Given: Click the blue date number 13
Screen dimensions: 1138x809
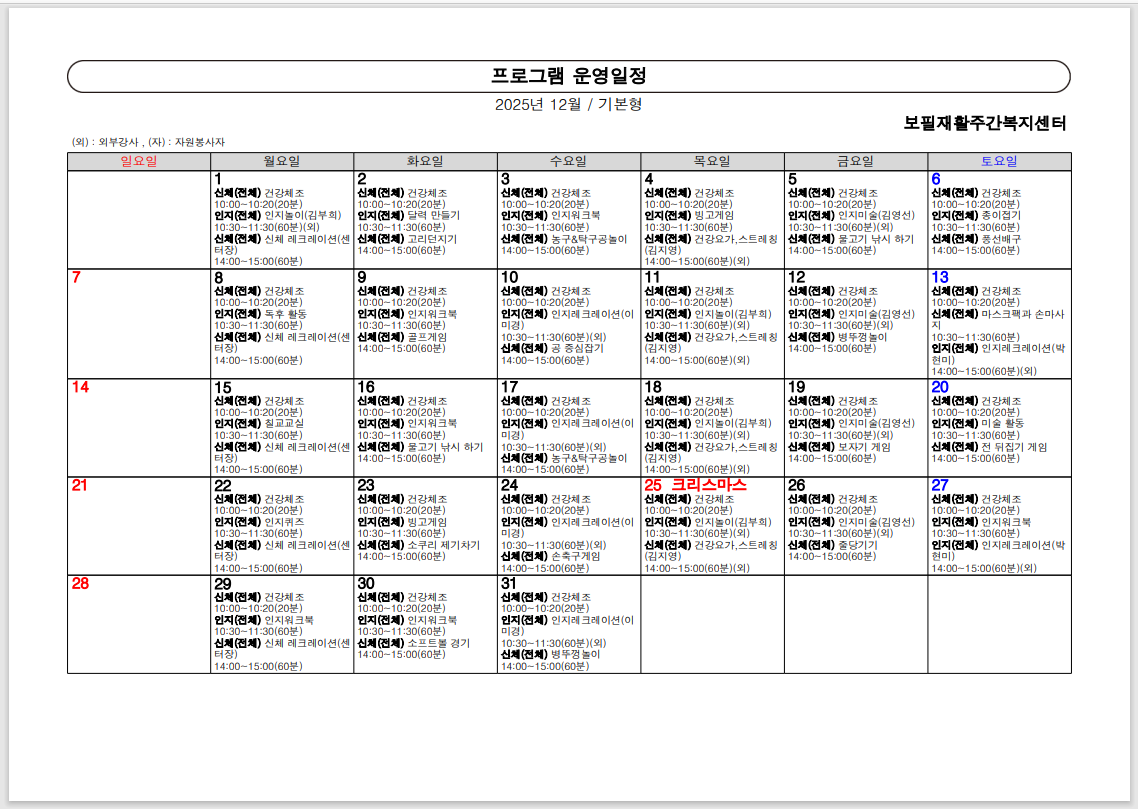Looking at the screenshot, I should click(940, 278).
